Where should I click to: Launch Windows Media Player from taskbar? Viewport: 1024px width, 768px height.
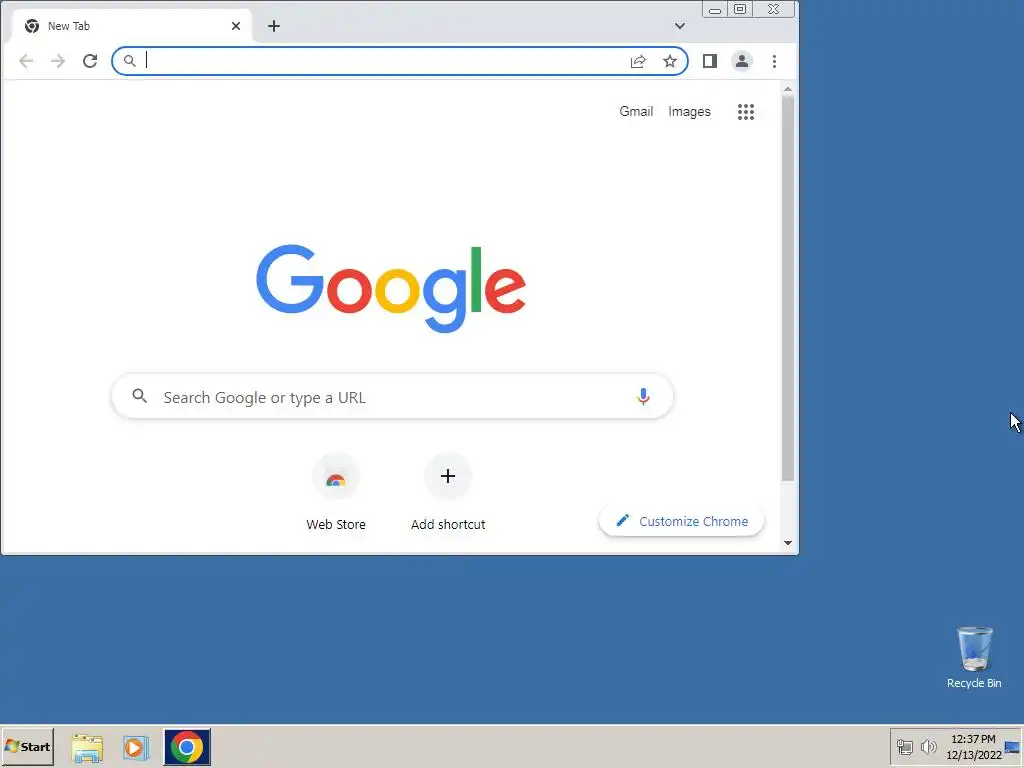tap(136, 747)
